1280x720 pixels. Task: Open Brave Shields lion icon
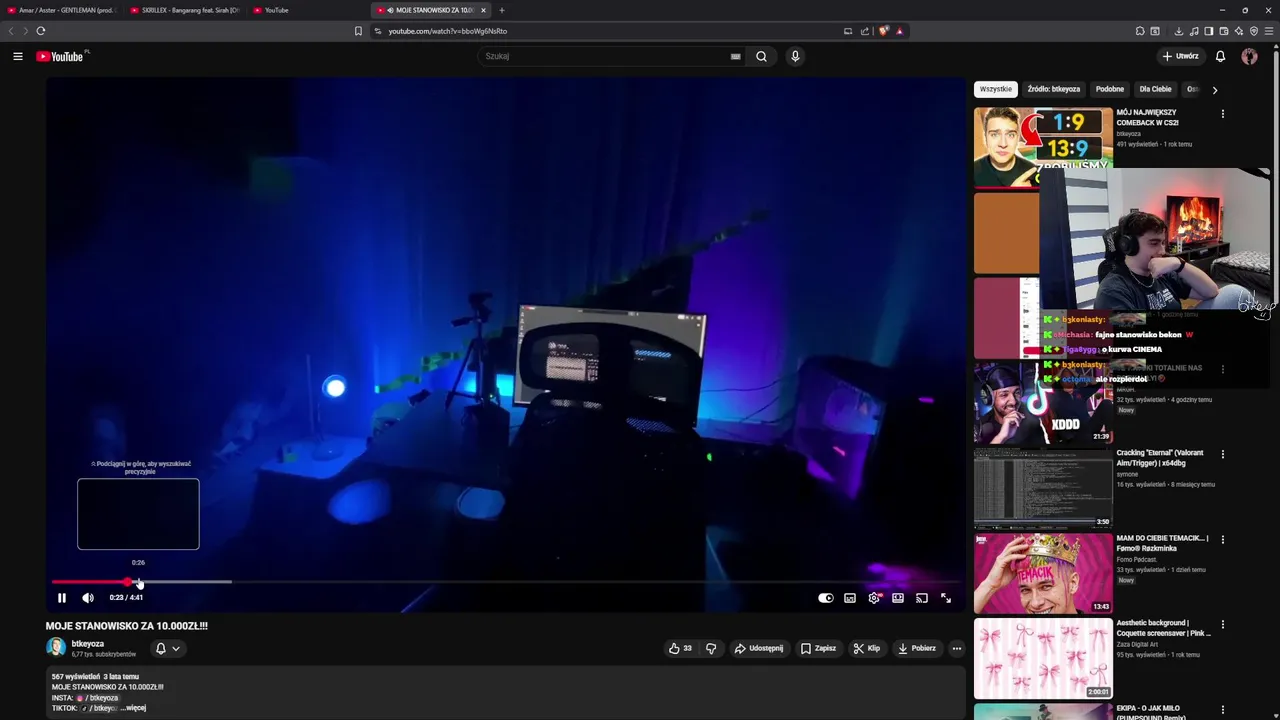884,31
